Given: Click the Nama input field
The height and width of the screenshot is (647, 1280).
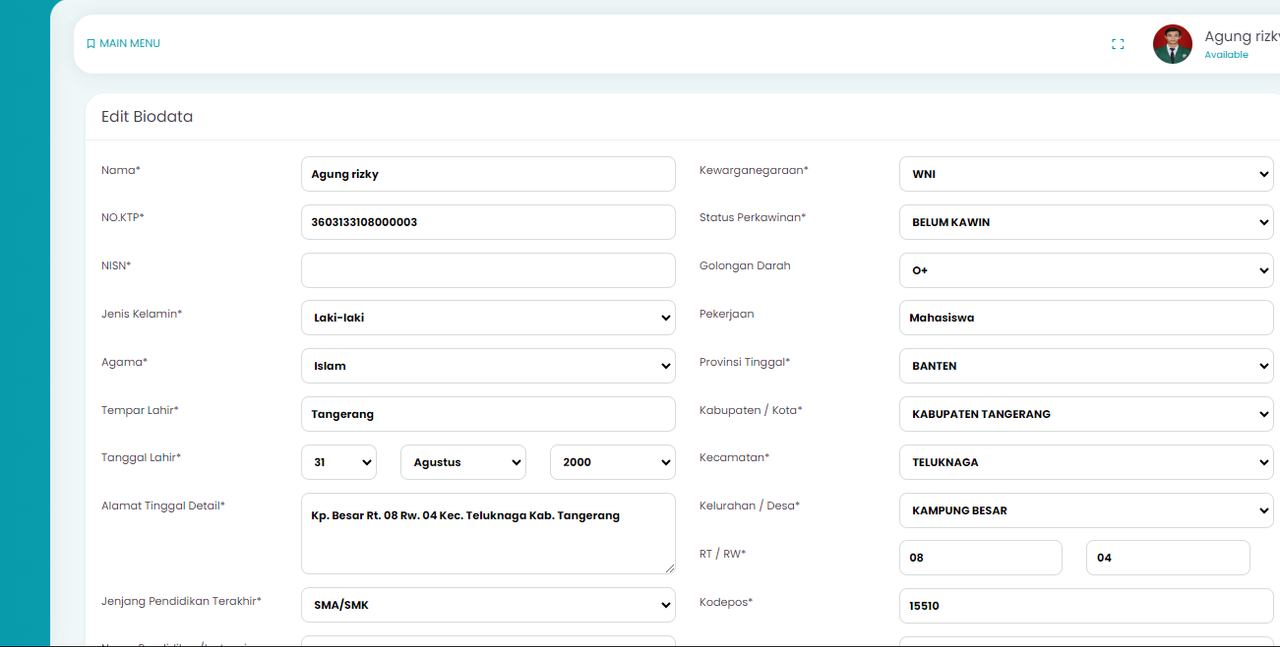Looking at the screenshot, I should pyautogui.click(x=488, y=174).
